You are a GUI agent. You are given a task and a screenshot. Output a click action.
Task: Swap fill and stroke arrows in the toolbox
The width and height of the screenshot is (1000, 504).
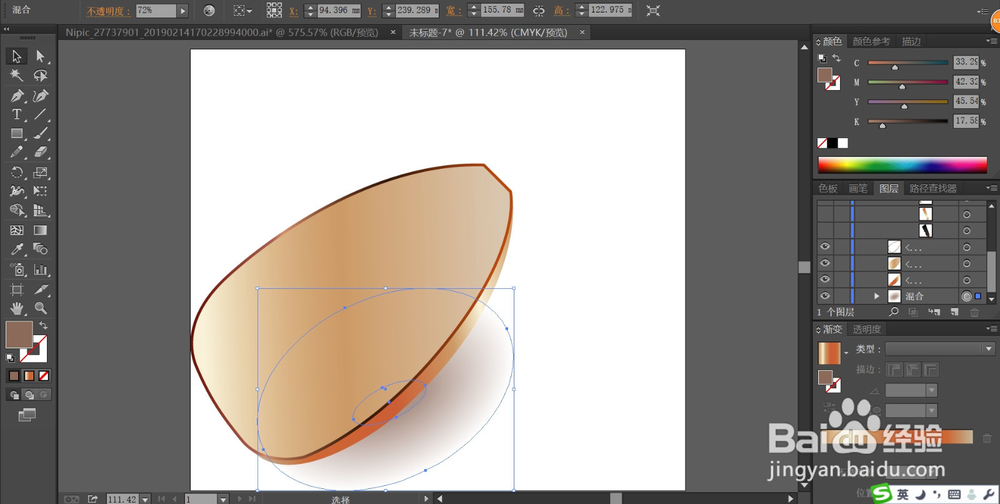[x=43, y=325]
